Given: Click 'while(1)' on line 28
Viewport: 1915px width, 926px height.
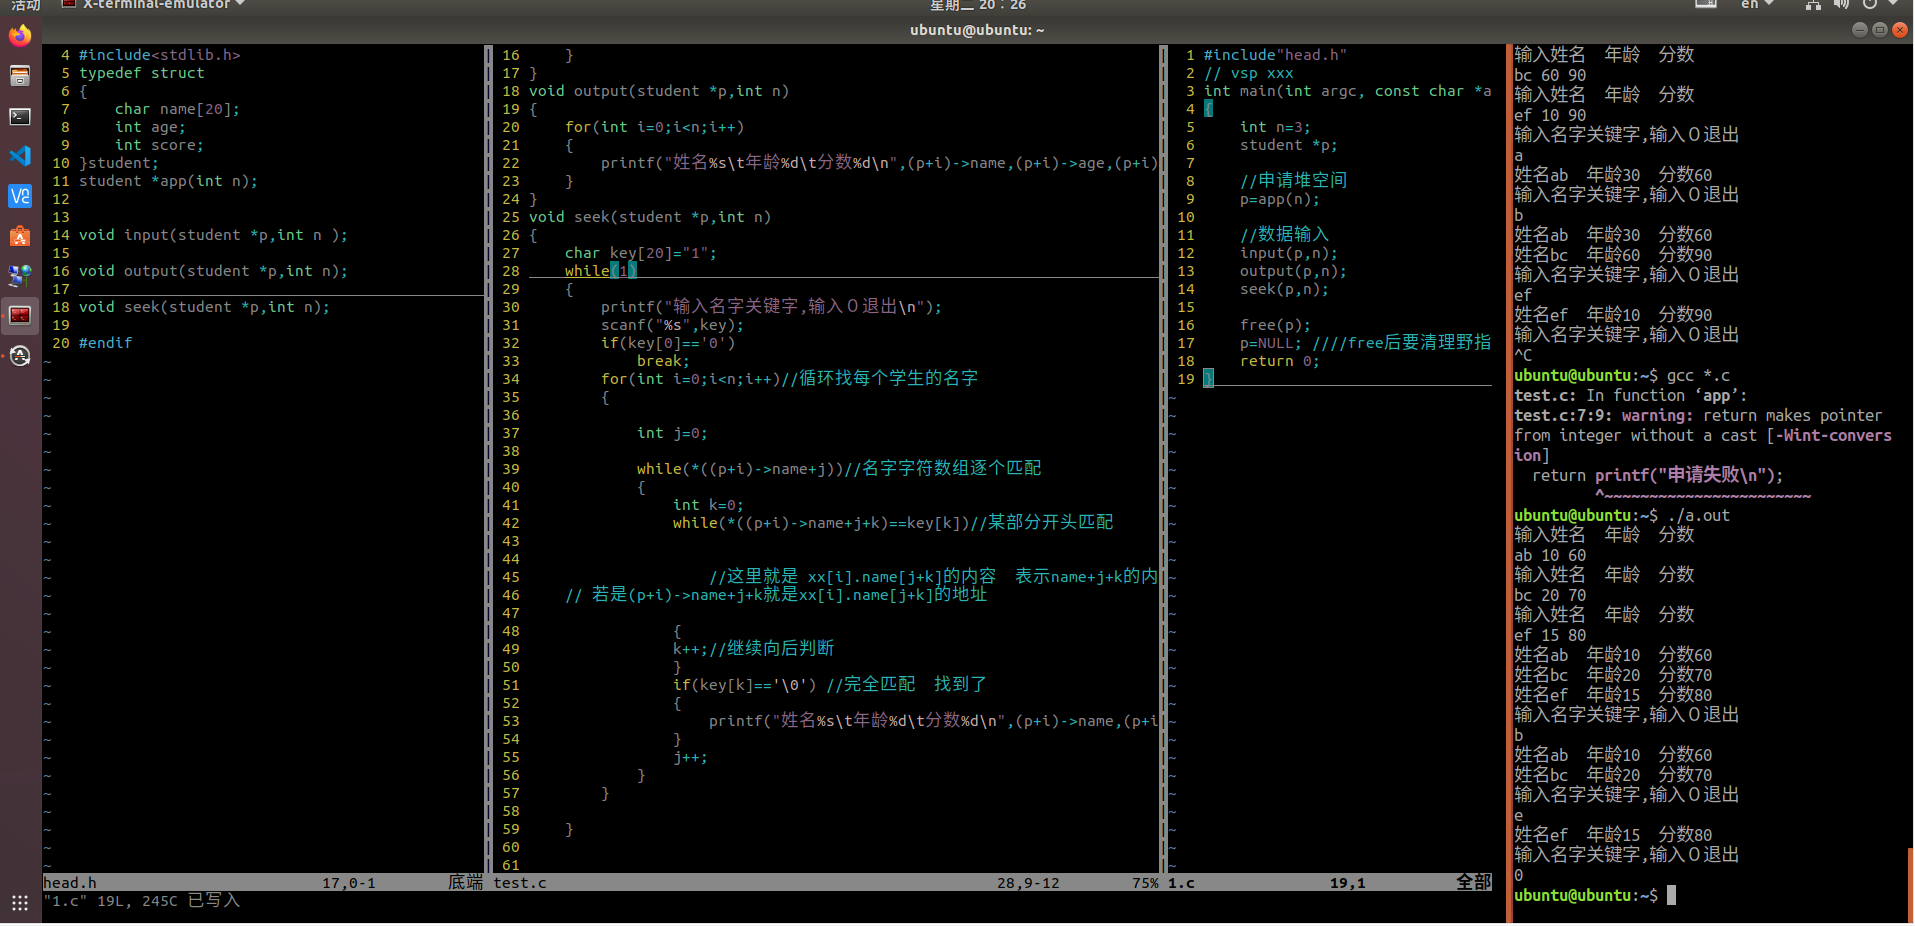Looking at the screenshot, I should click(601, 271).
